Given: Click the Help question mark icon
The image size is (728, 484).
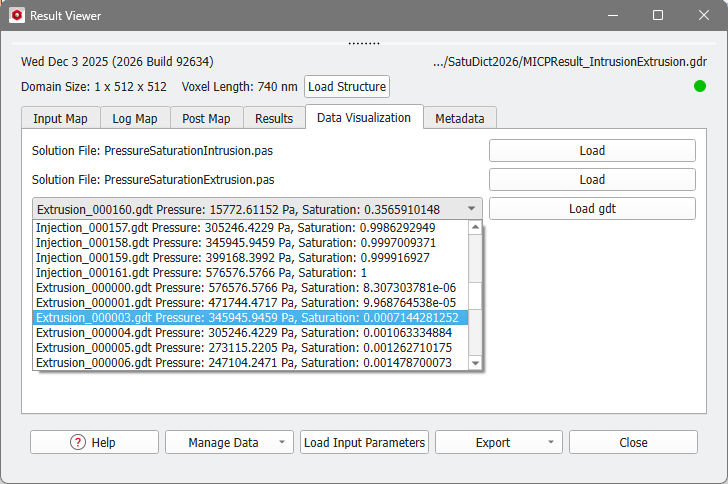Looking at the screenshot, I should click(78, 442).
